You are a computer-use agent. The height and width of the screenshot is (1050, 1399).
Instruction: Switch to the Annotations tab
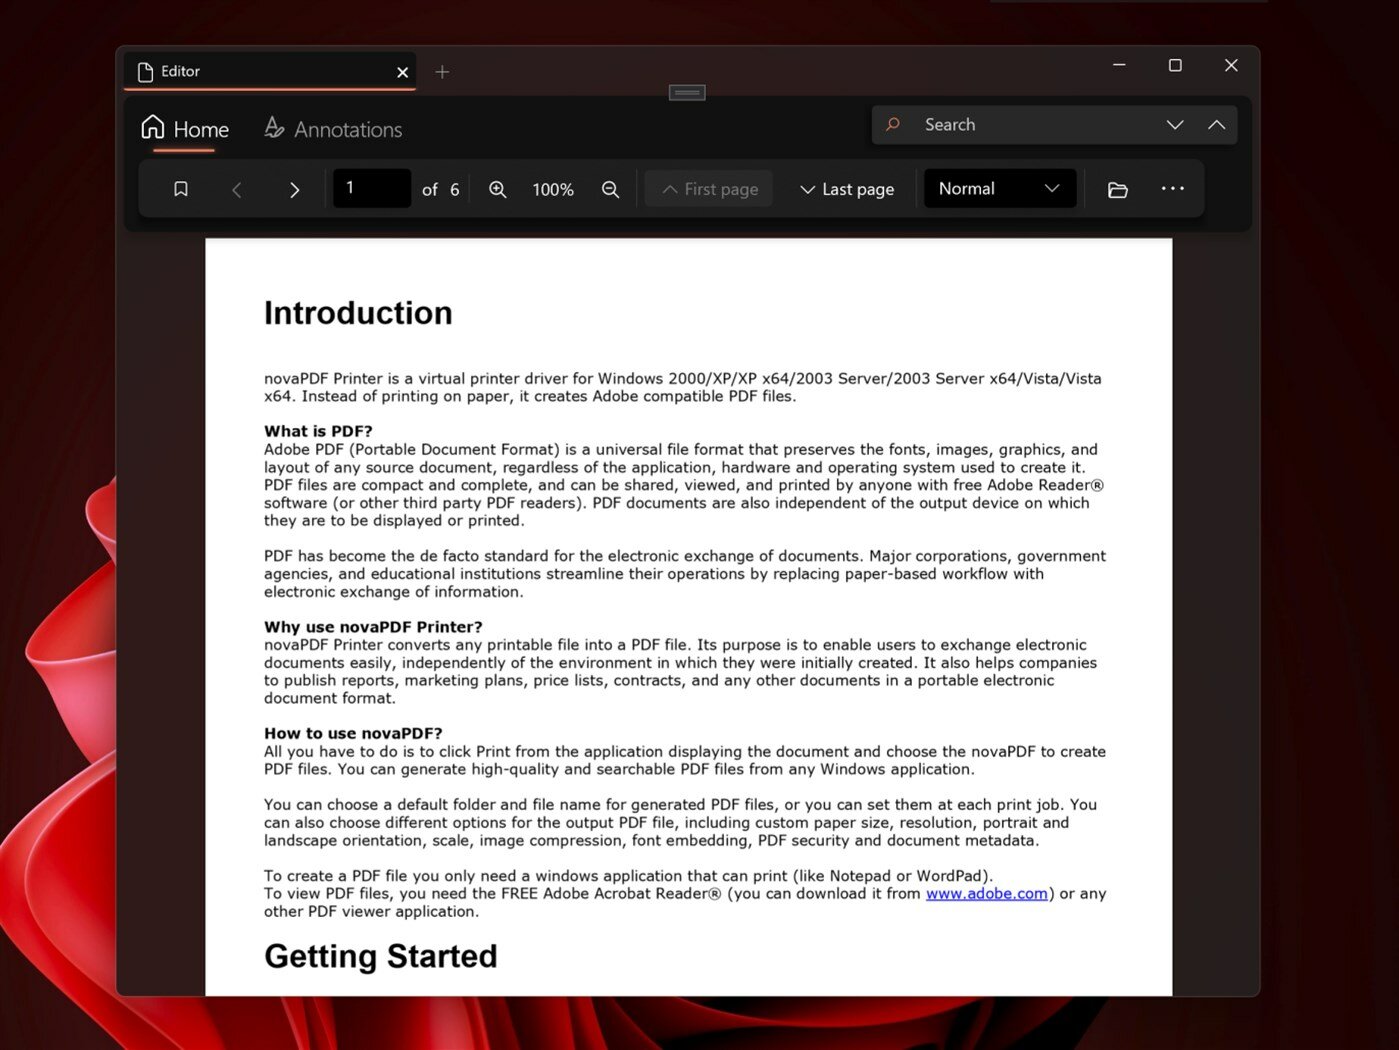333,129
